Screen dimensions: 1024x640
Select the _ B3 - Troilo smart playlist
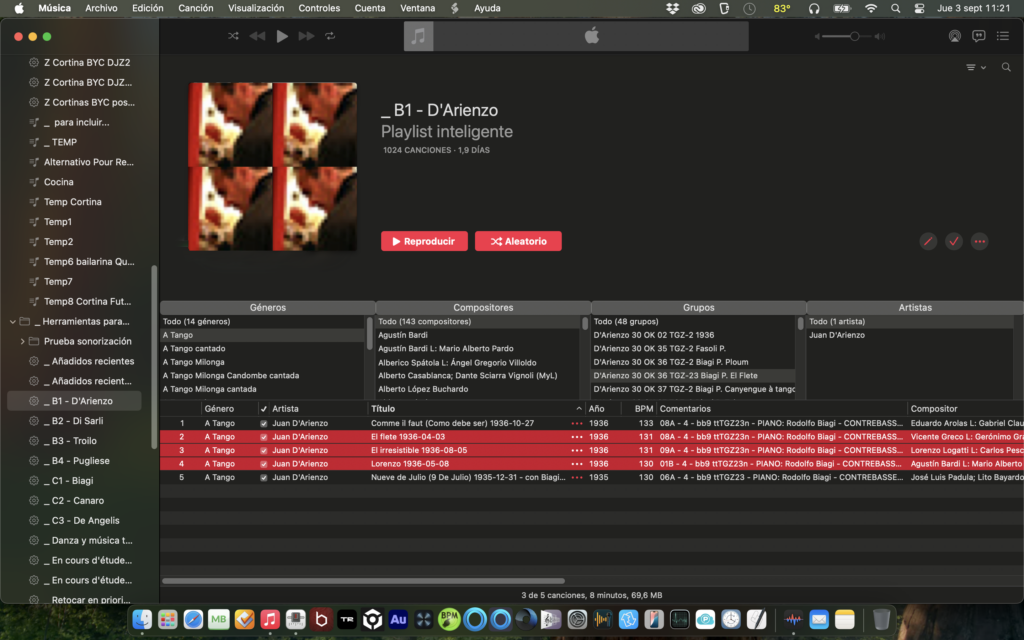(74, 441)
